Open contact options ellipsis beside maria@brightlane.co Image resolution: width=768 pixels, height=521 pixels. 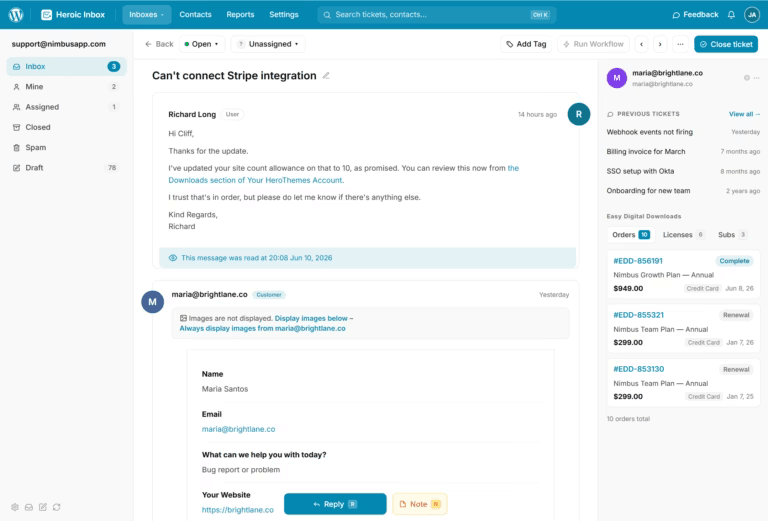coord(757,78)
